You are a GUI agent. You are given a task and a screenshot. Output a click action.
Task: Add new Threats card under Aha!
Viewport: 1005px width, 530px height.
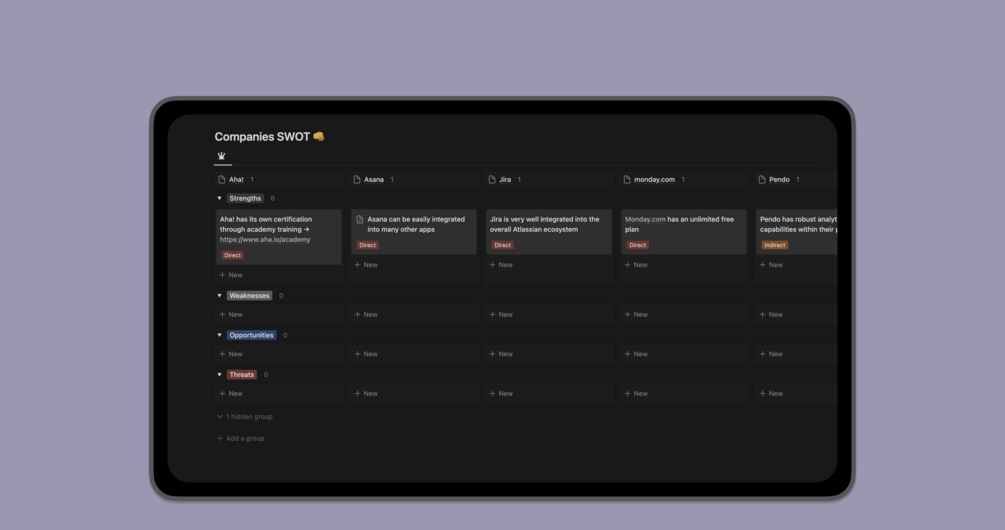tap(231, 393)
